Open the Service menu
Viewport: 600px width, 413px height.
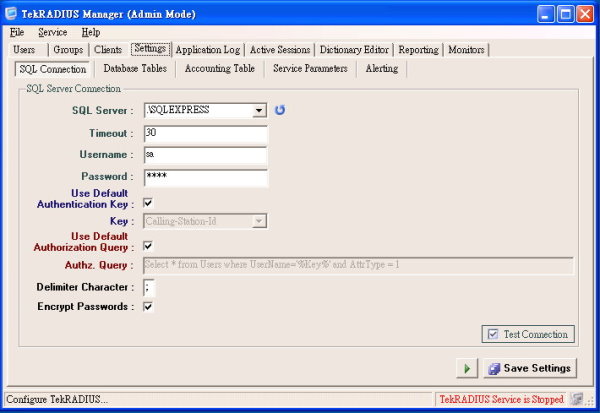click(53, 32)
